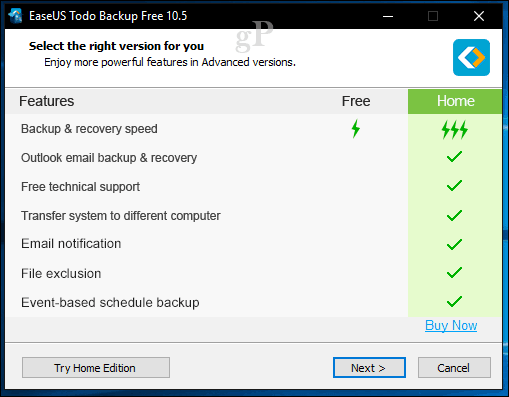Viewport: 509px width, 397px height.
Task: Click the Home checkmark for Event-based schedule backup
Action: (454, 301)
